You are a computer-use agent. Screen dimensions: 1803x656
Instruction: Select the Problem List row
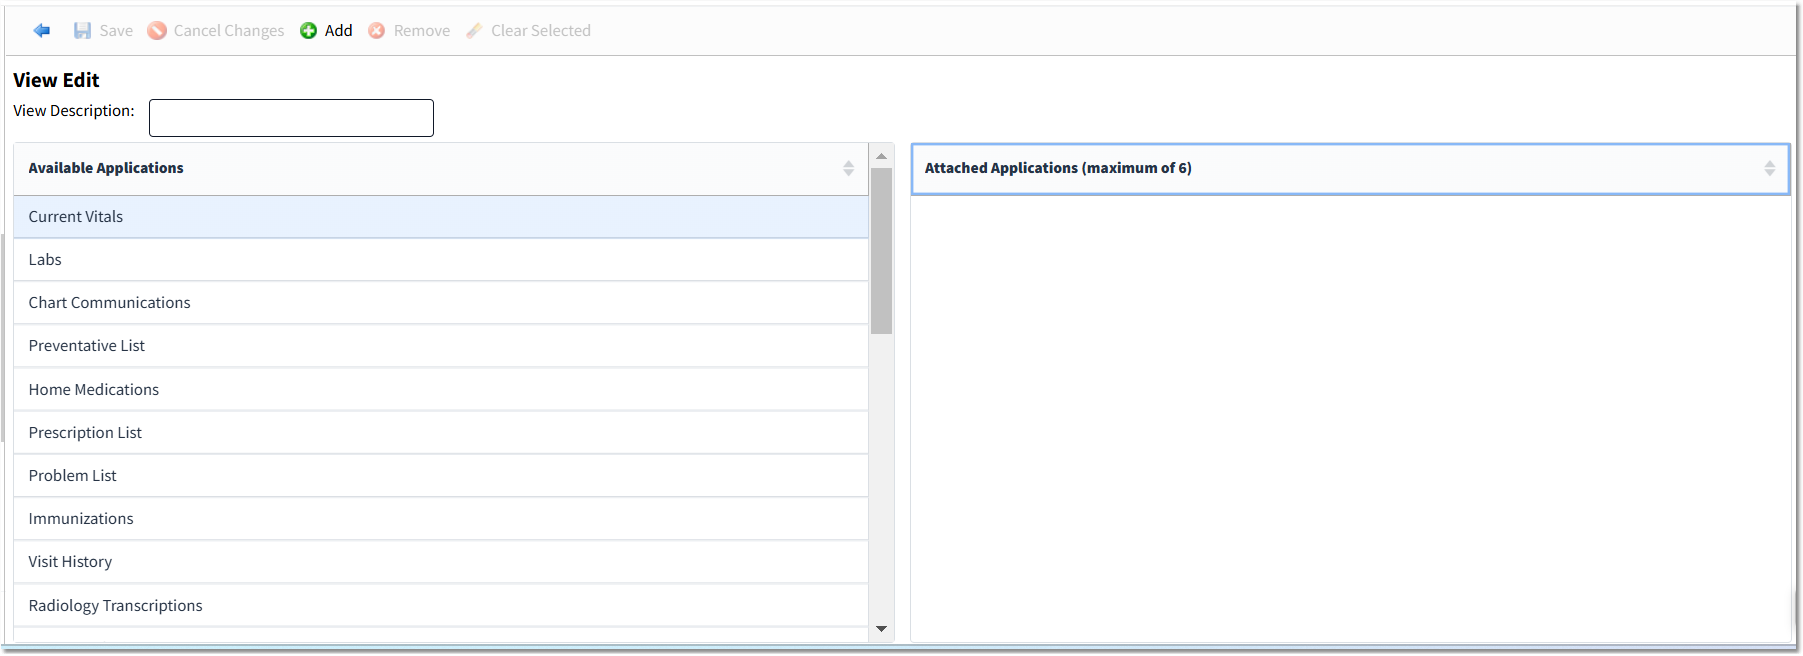click(x=441, y=476)
